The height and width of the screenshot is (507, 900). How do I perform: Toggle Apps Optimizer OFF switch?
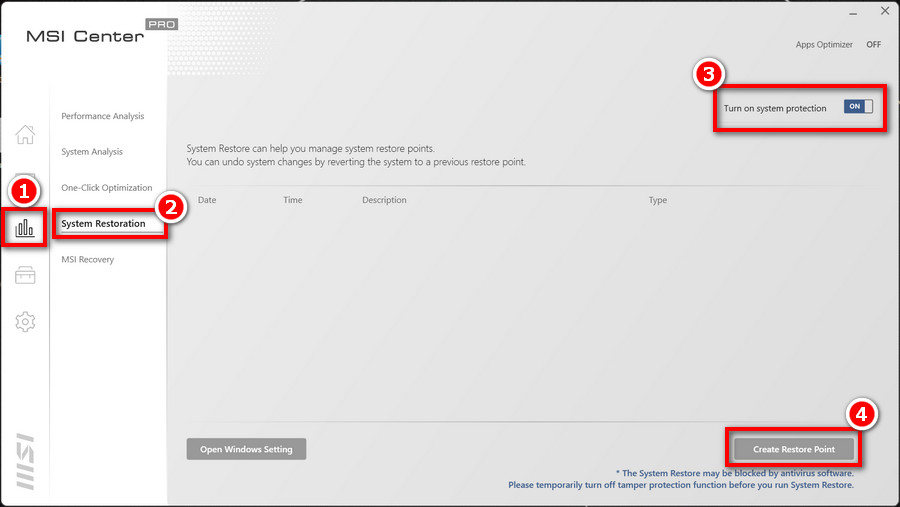(x=874, y=44)
